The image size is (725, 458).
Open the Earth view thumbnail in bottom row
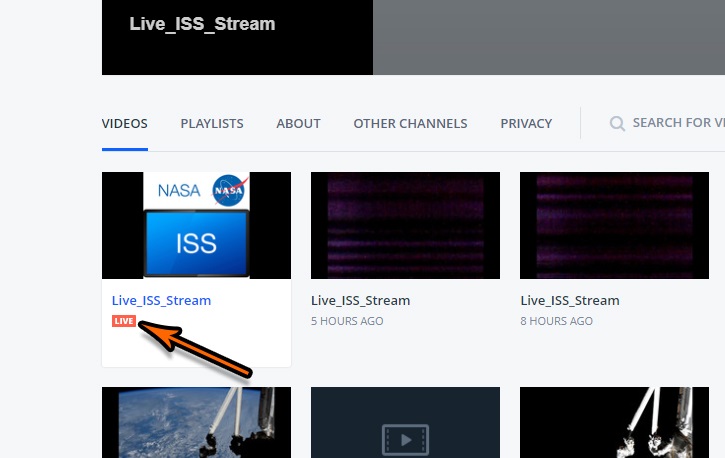[196, 424]
